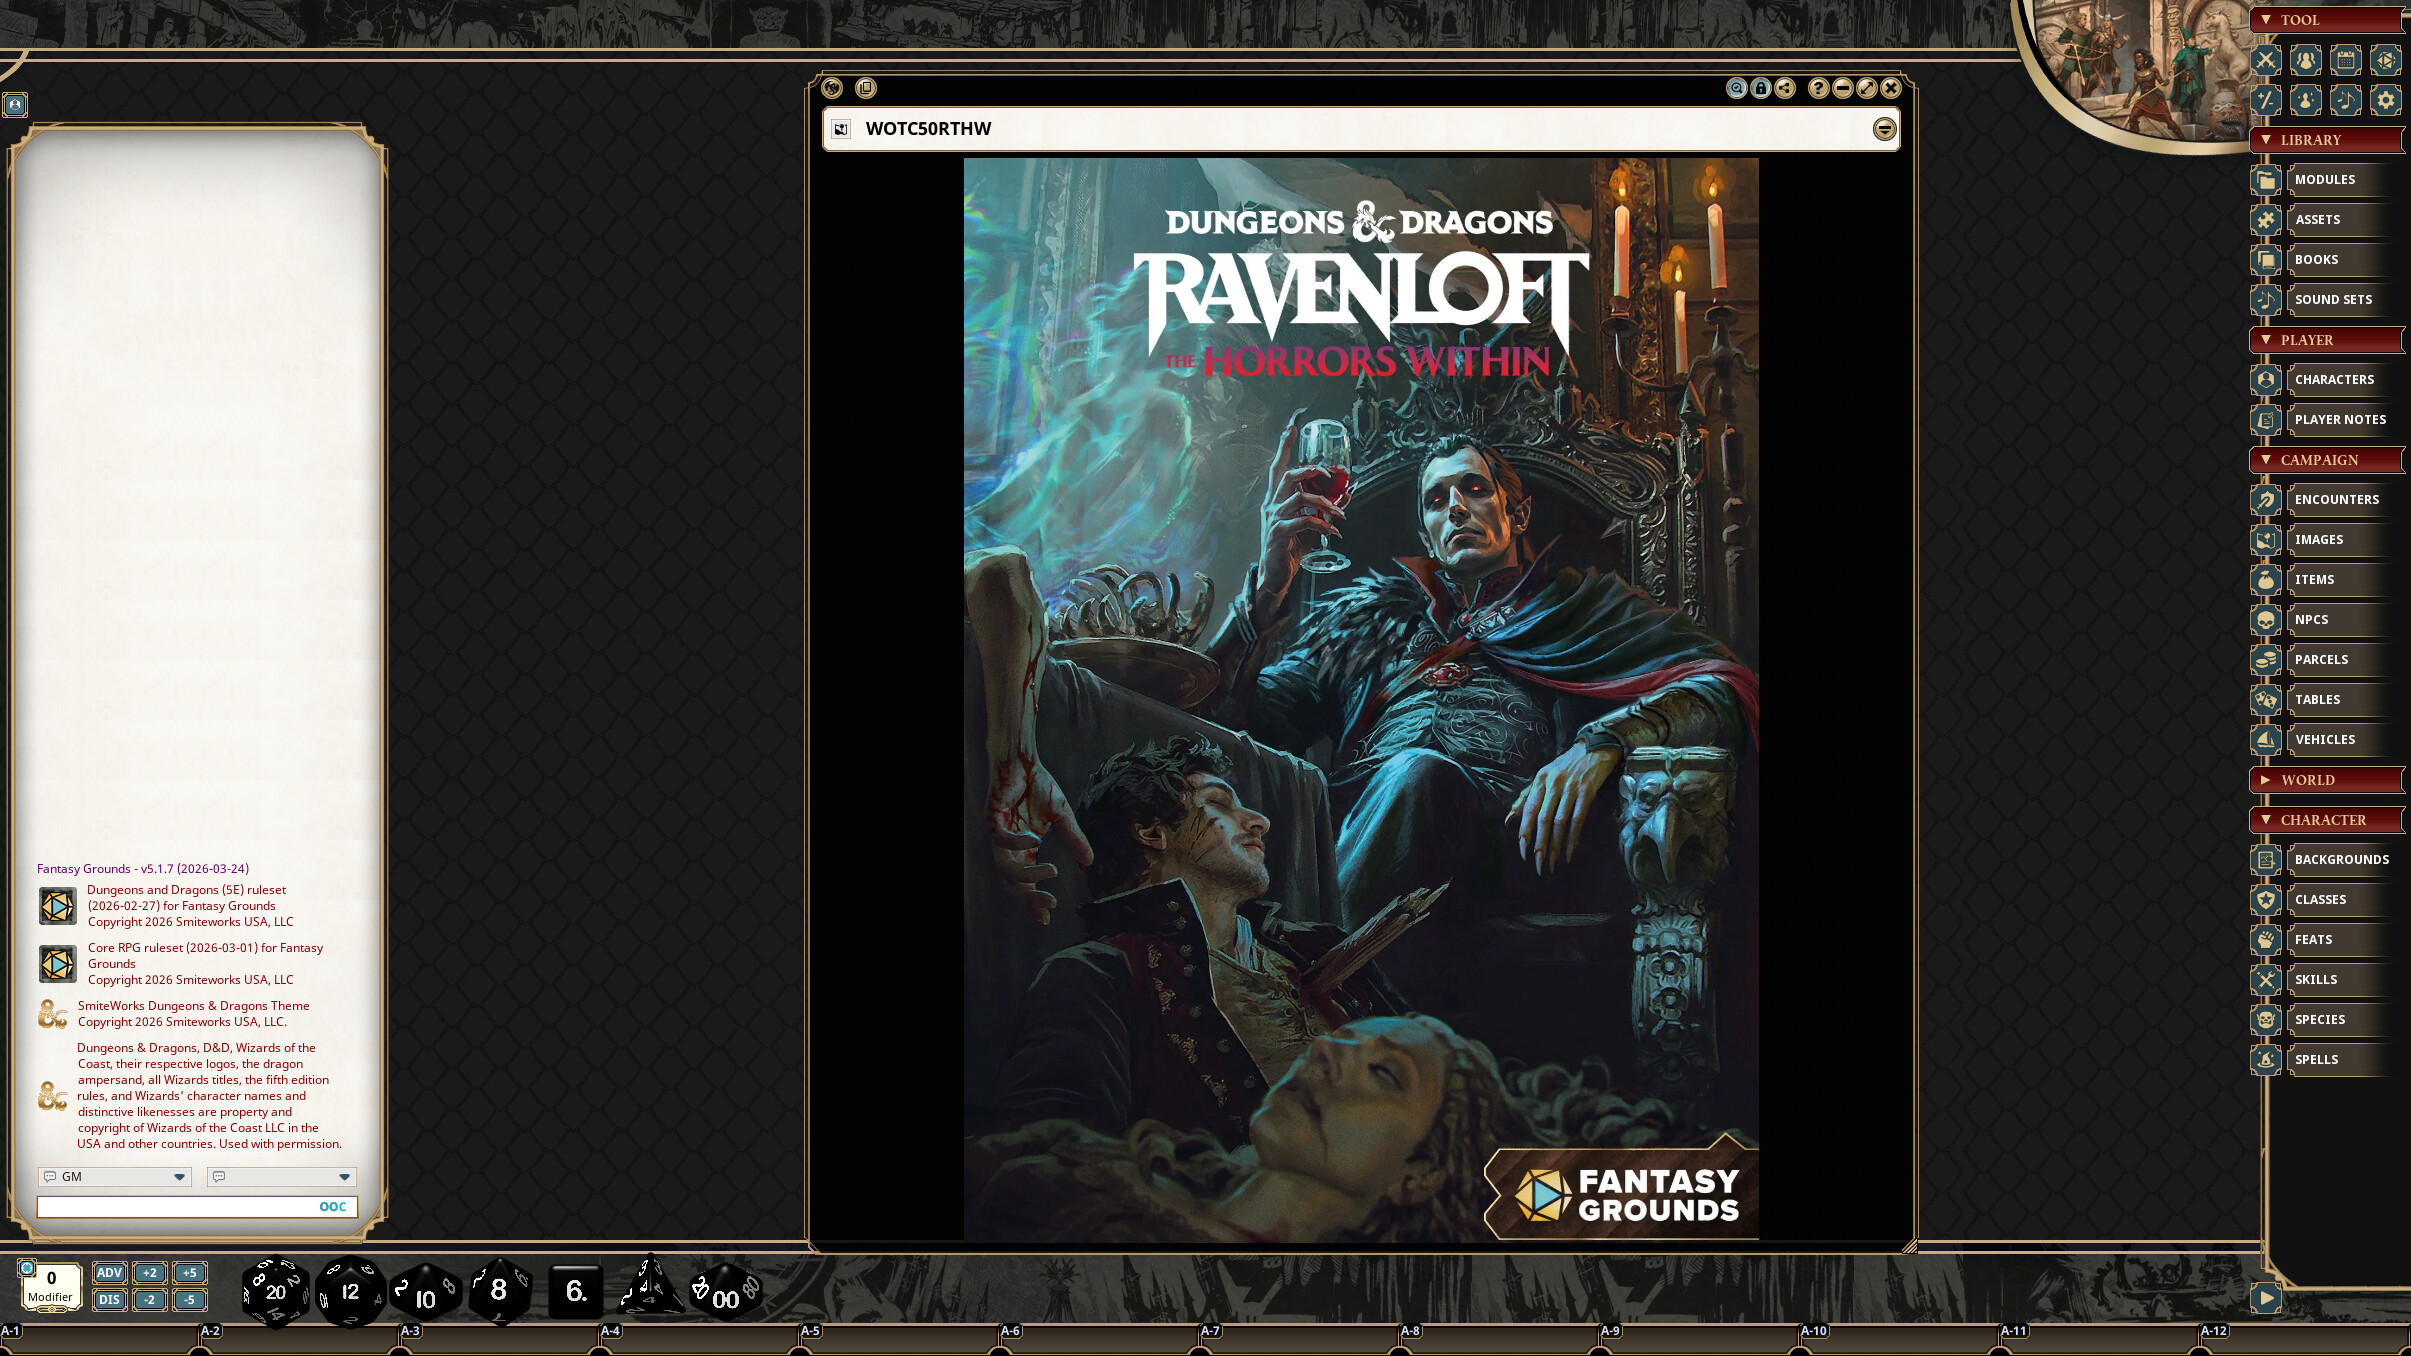2411x1356 pixels.
Task: Open the empty chat language dropdown
Action: pyautogui.click(x=282, y=1177)
